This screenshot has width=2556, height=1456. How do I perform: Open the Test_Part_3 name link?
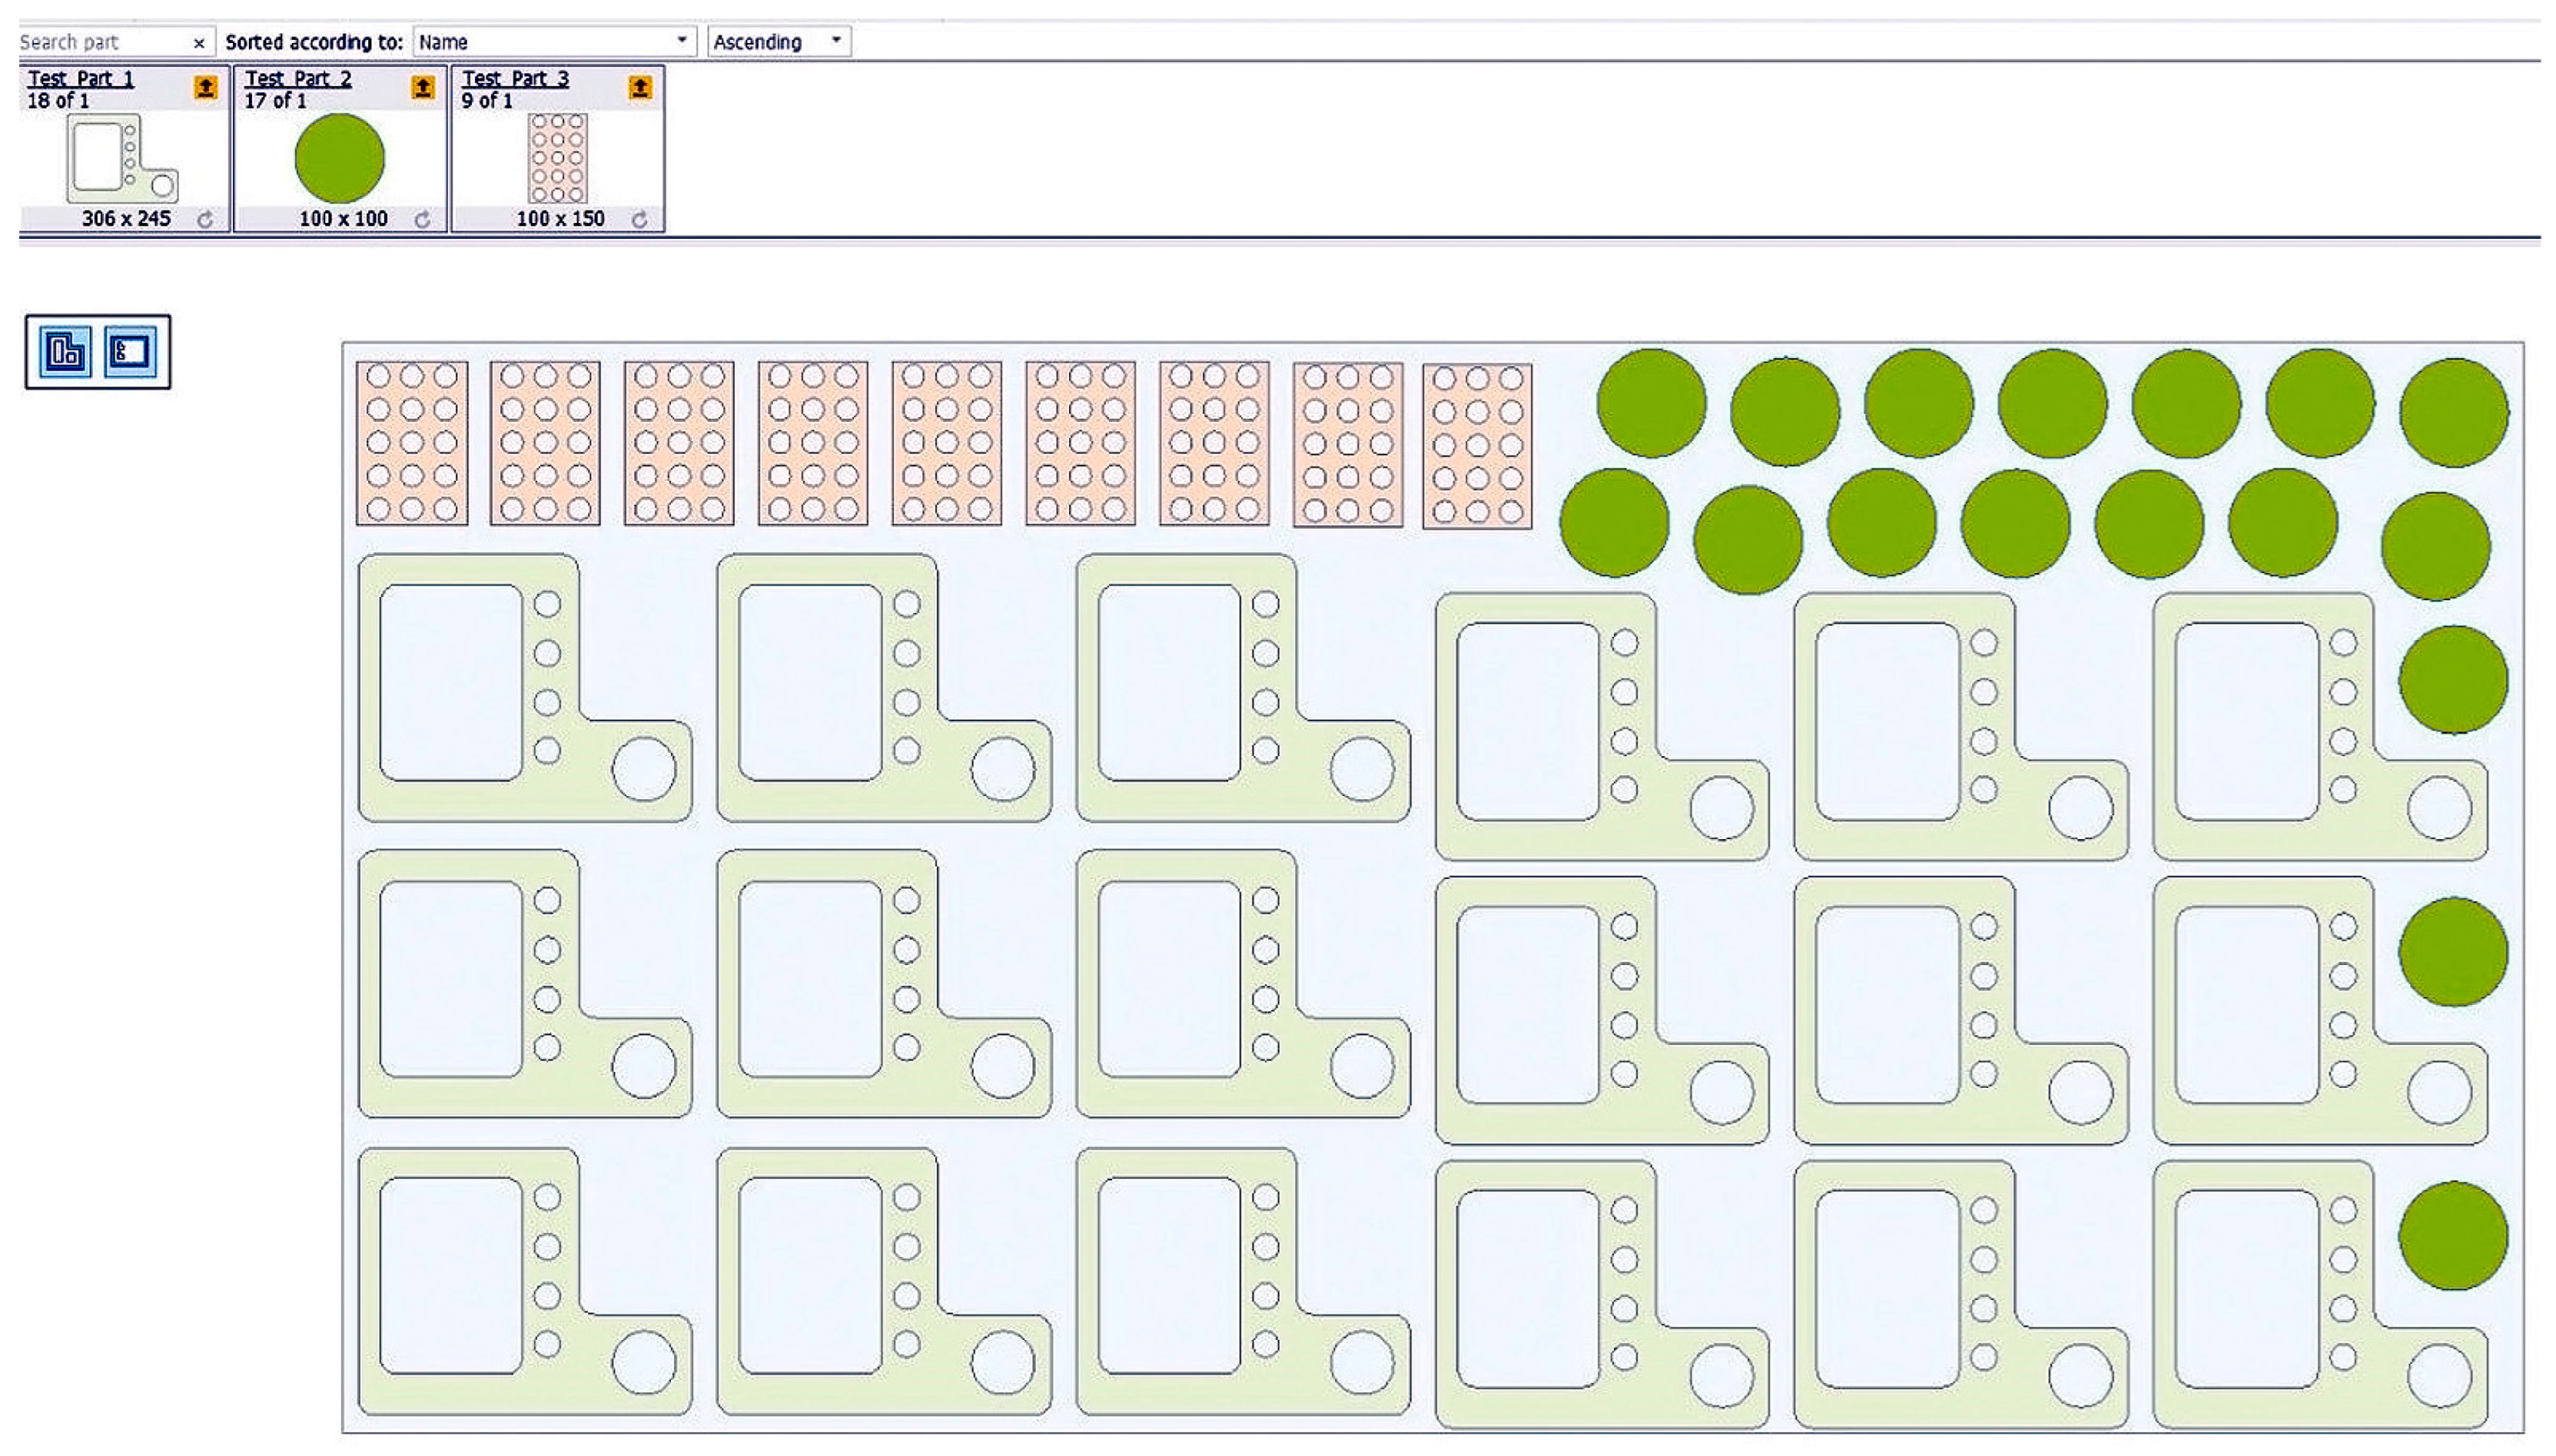(515, 78)
